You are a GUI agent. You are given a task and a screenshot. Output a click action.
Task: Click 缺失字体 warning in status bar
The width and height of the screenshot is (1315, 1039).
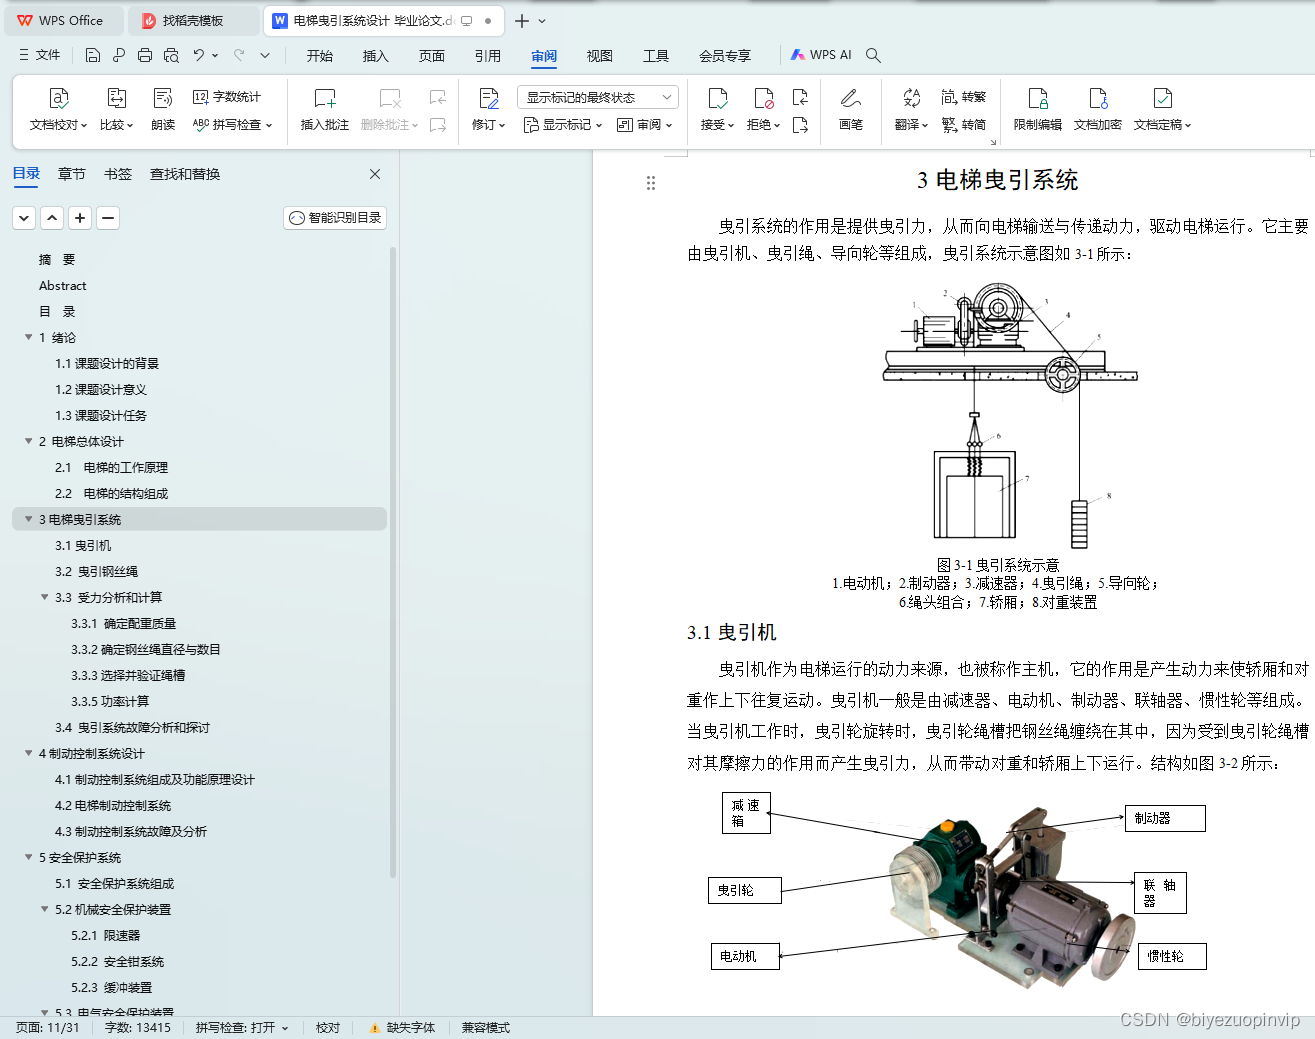click(x=402, y=1028)
